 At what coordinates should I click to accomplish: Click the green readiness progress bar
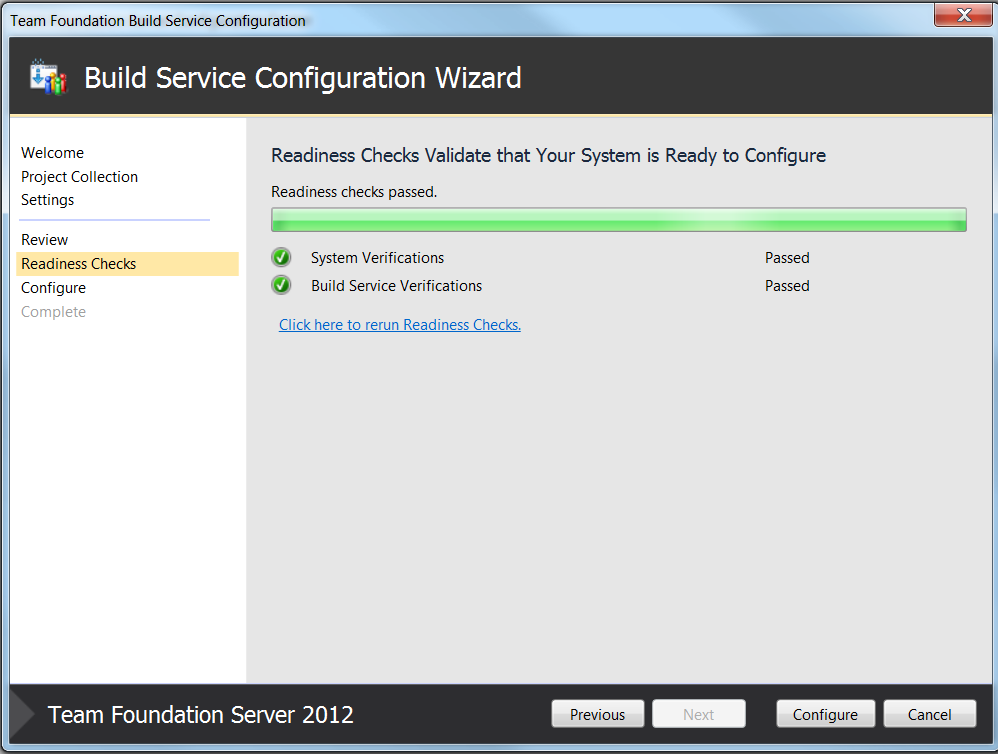coord(619,220)
